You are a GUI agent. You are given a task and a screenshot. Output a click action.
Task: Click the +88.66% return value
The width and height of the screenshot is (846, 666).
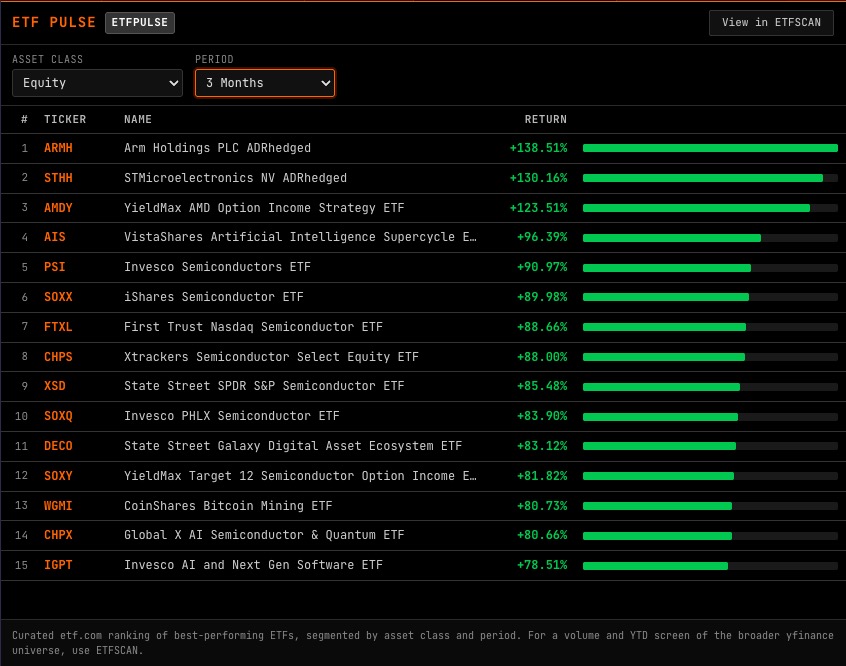click(x=542, y=327)
